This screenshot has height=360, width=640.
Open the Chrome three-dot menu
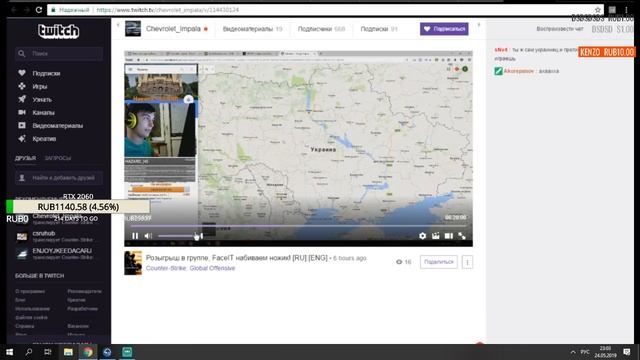626,10
